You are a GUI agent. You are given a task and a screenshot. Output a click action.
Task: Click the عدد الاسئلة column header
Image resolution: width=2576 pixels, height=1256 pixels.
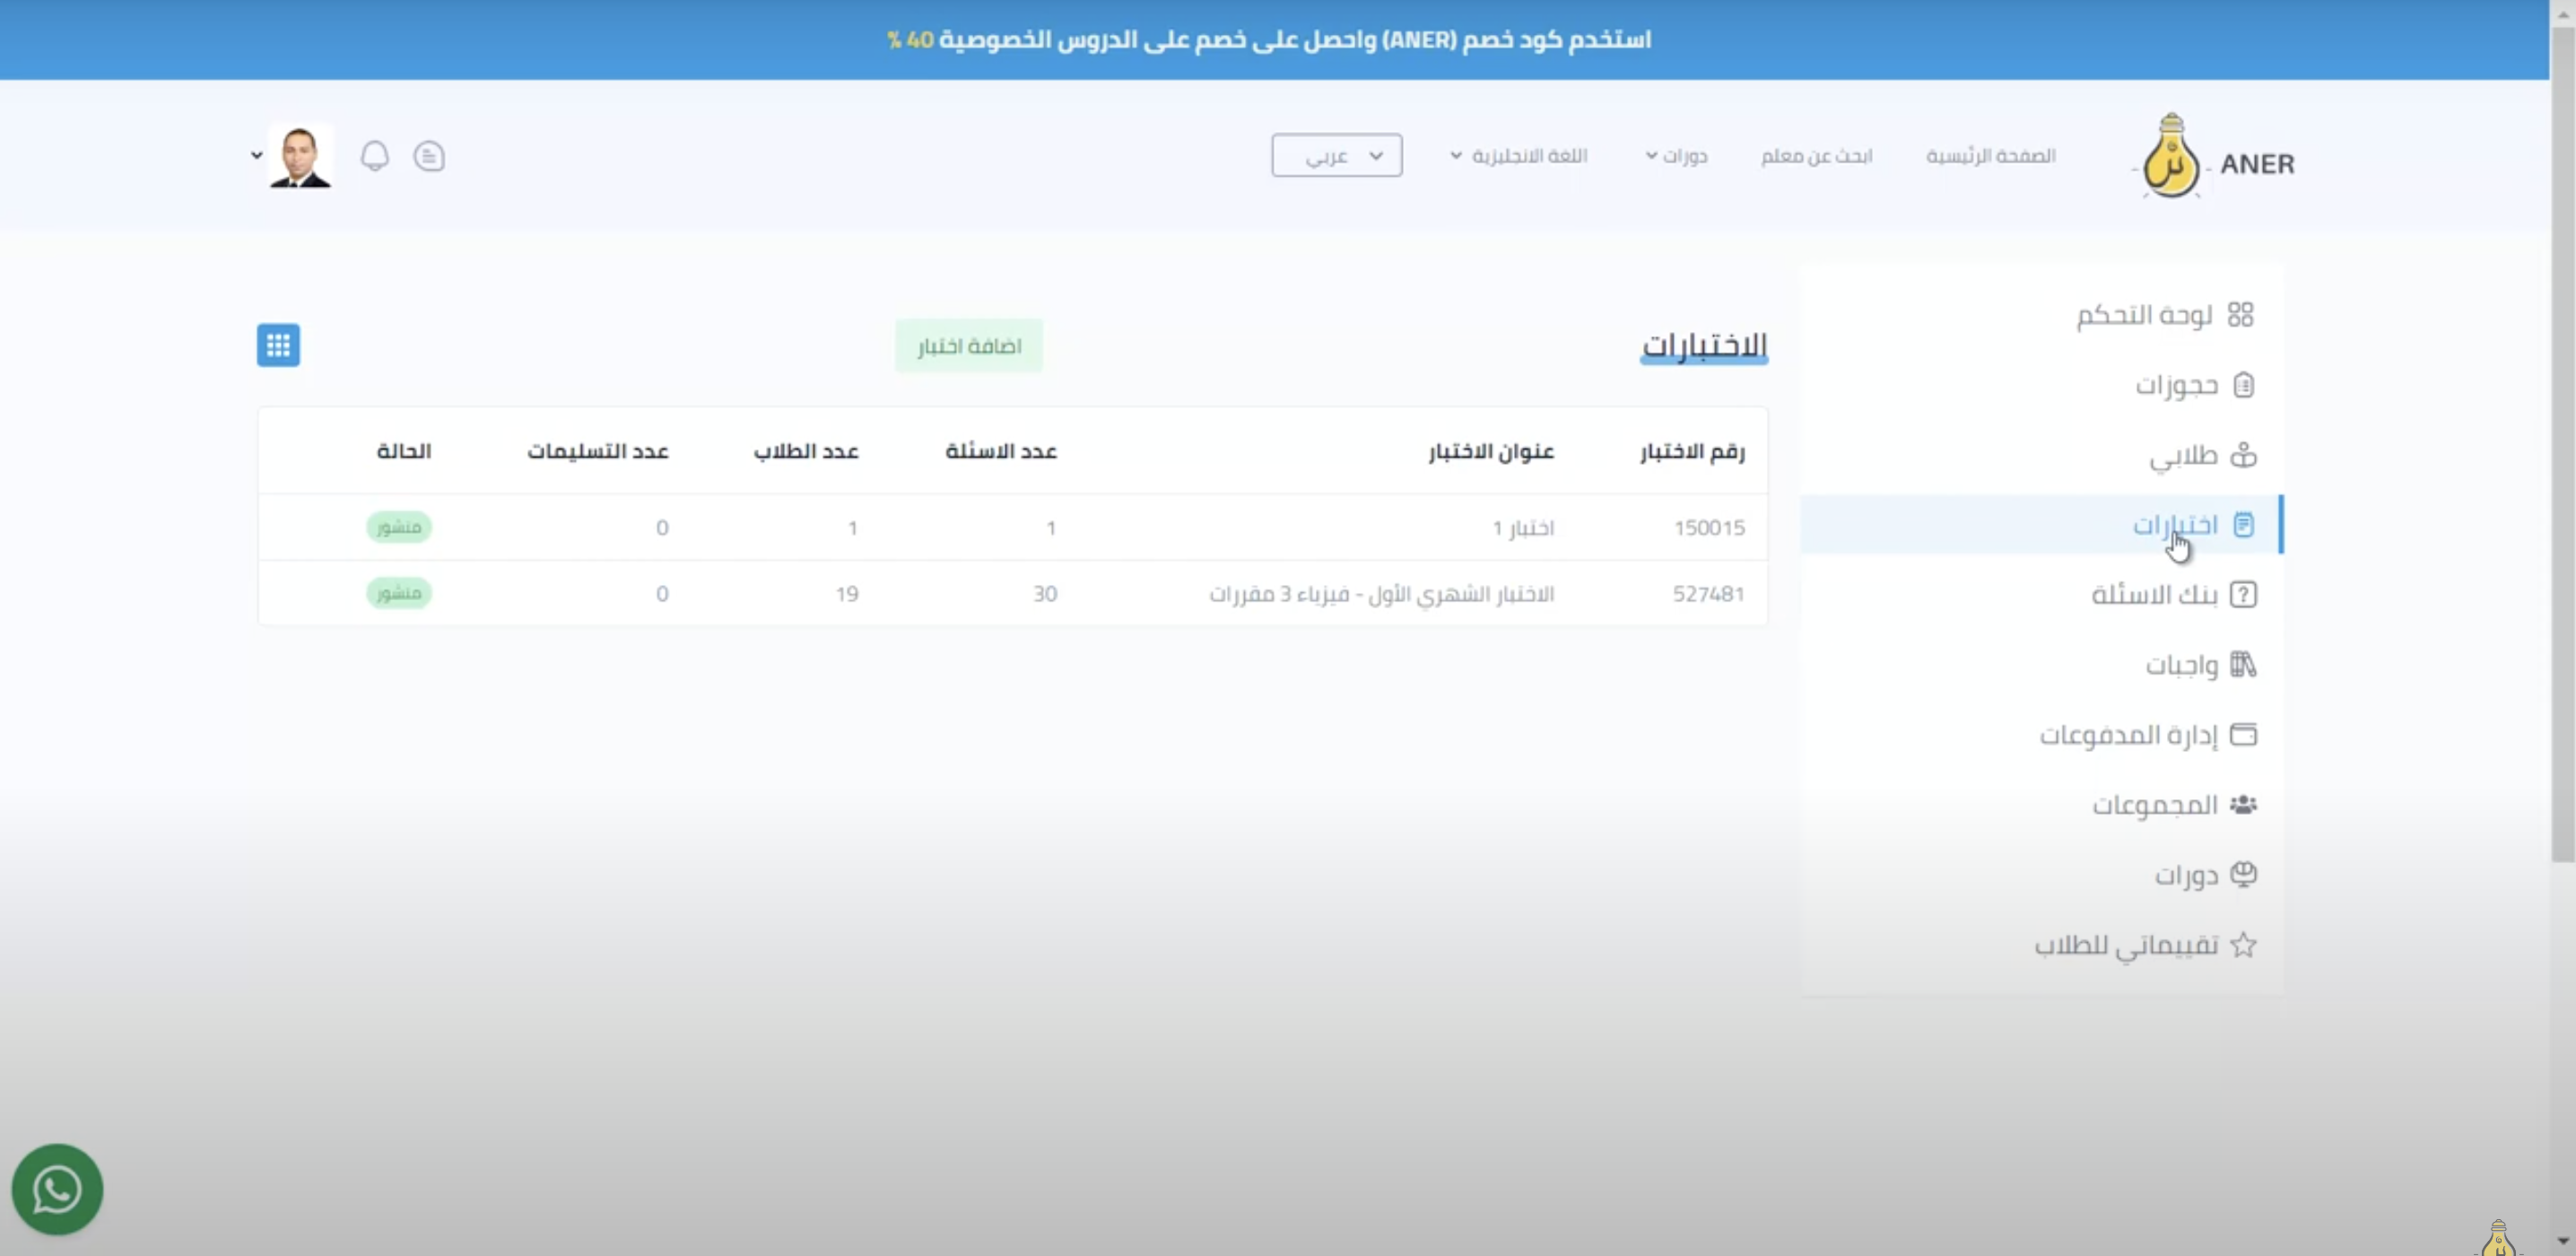(x=1001, y=451)
